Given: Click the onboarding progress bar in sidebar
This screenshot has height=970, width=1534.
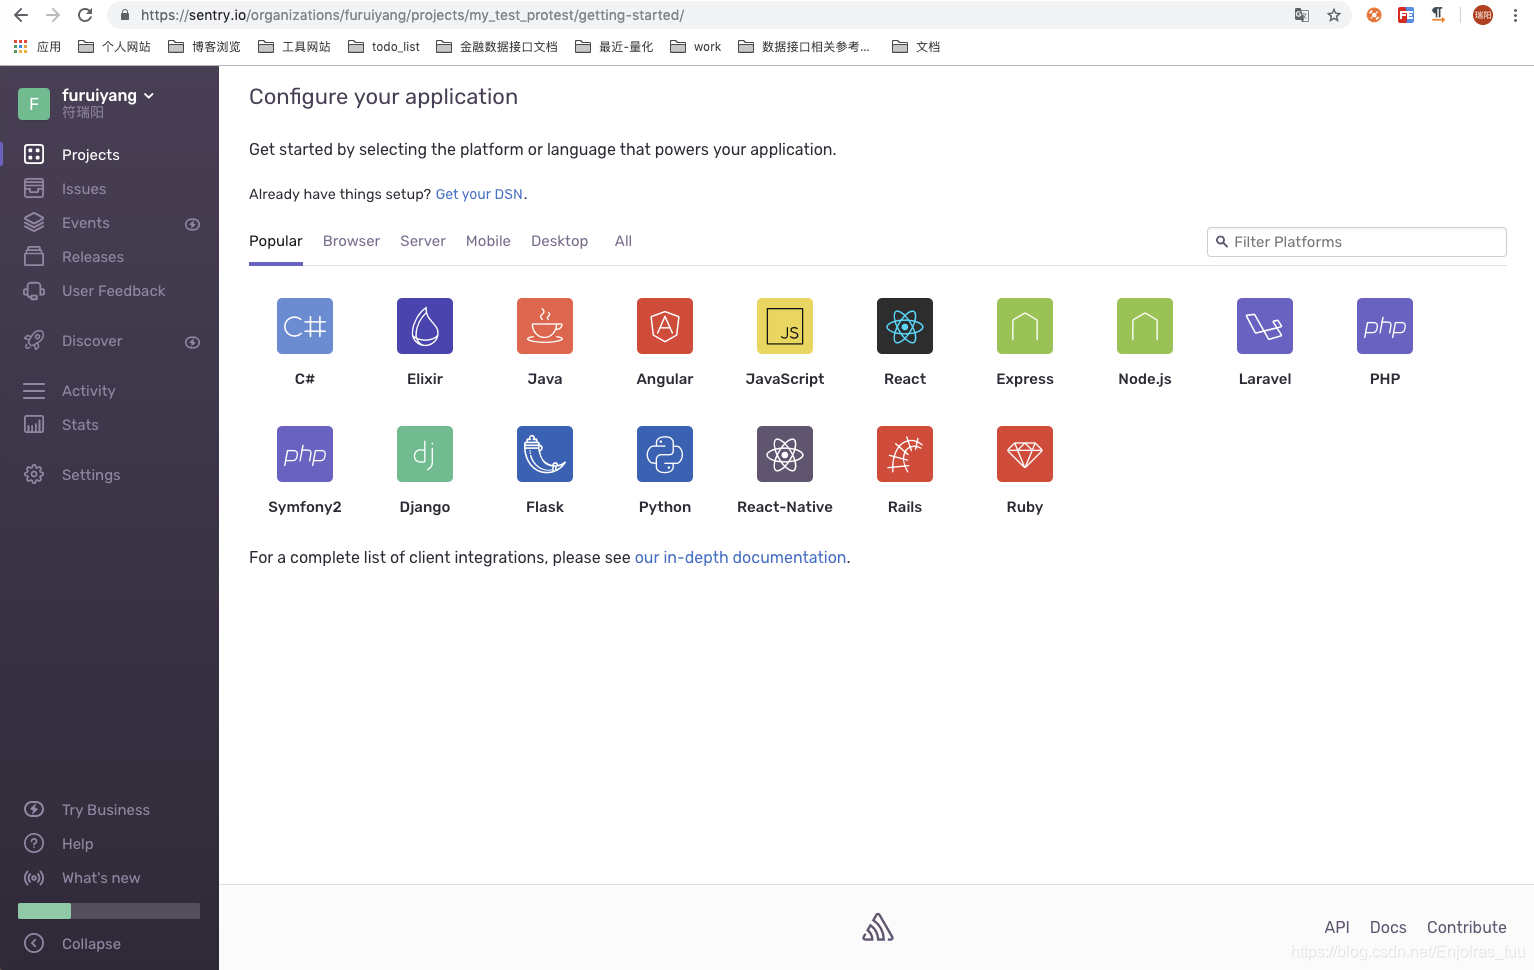Looking at the screenshot, I should point(109,911).
